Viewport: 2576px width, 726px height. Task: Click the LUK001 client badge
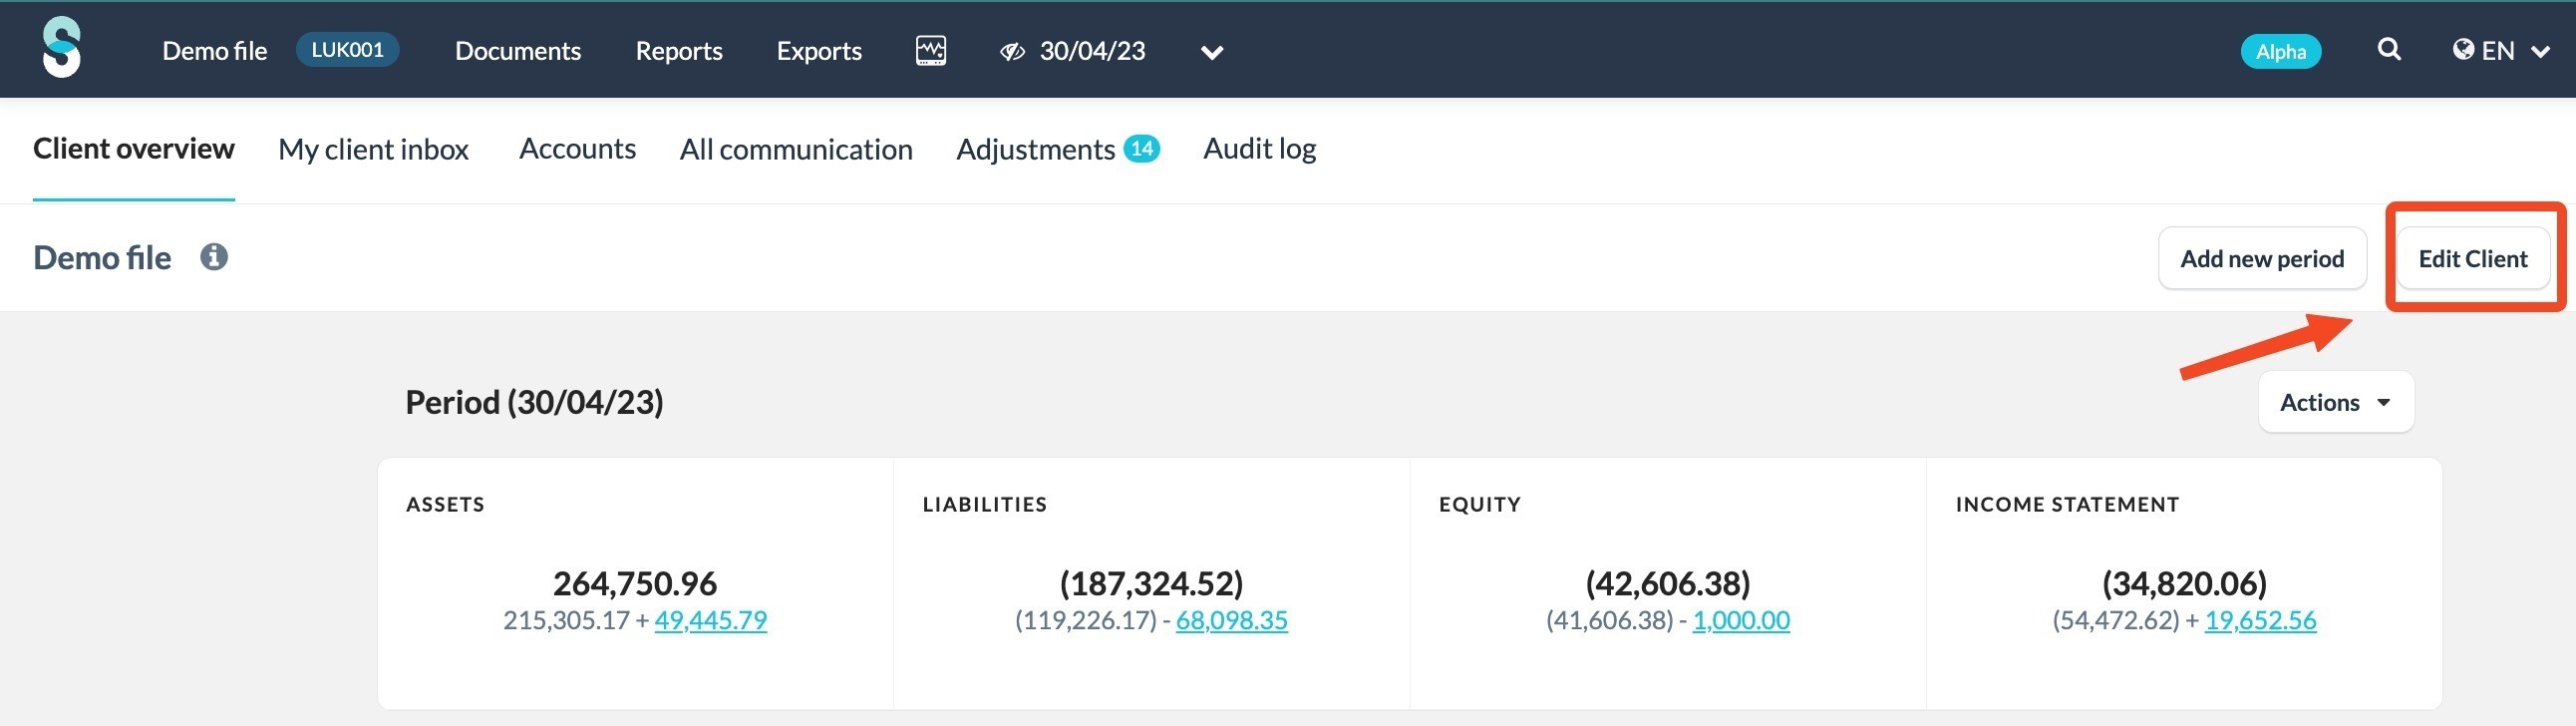coord(347,50)
